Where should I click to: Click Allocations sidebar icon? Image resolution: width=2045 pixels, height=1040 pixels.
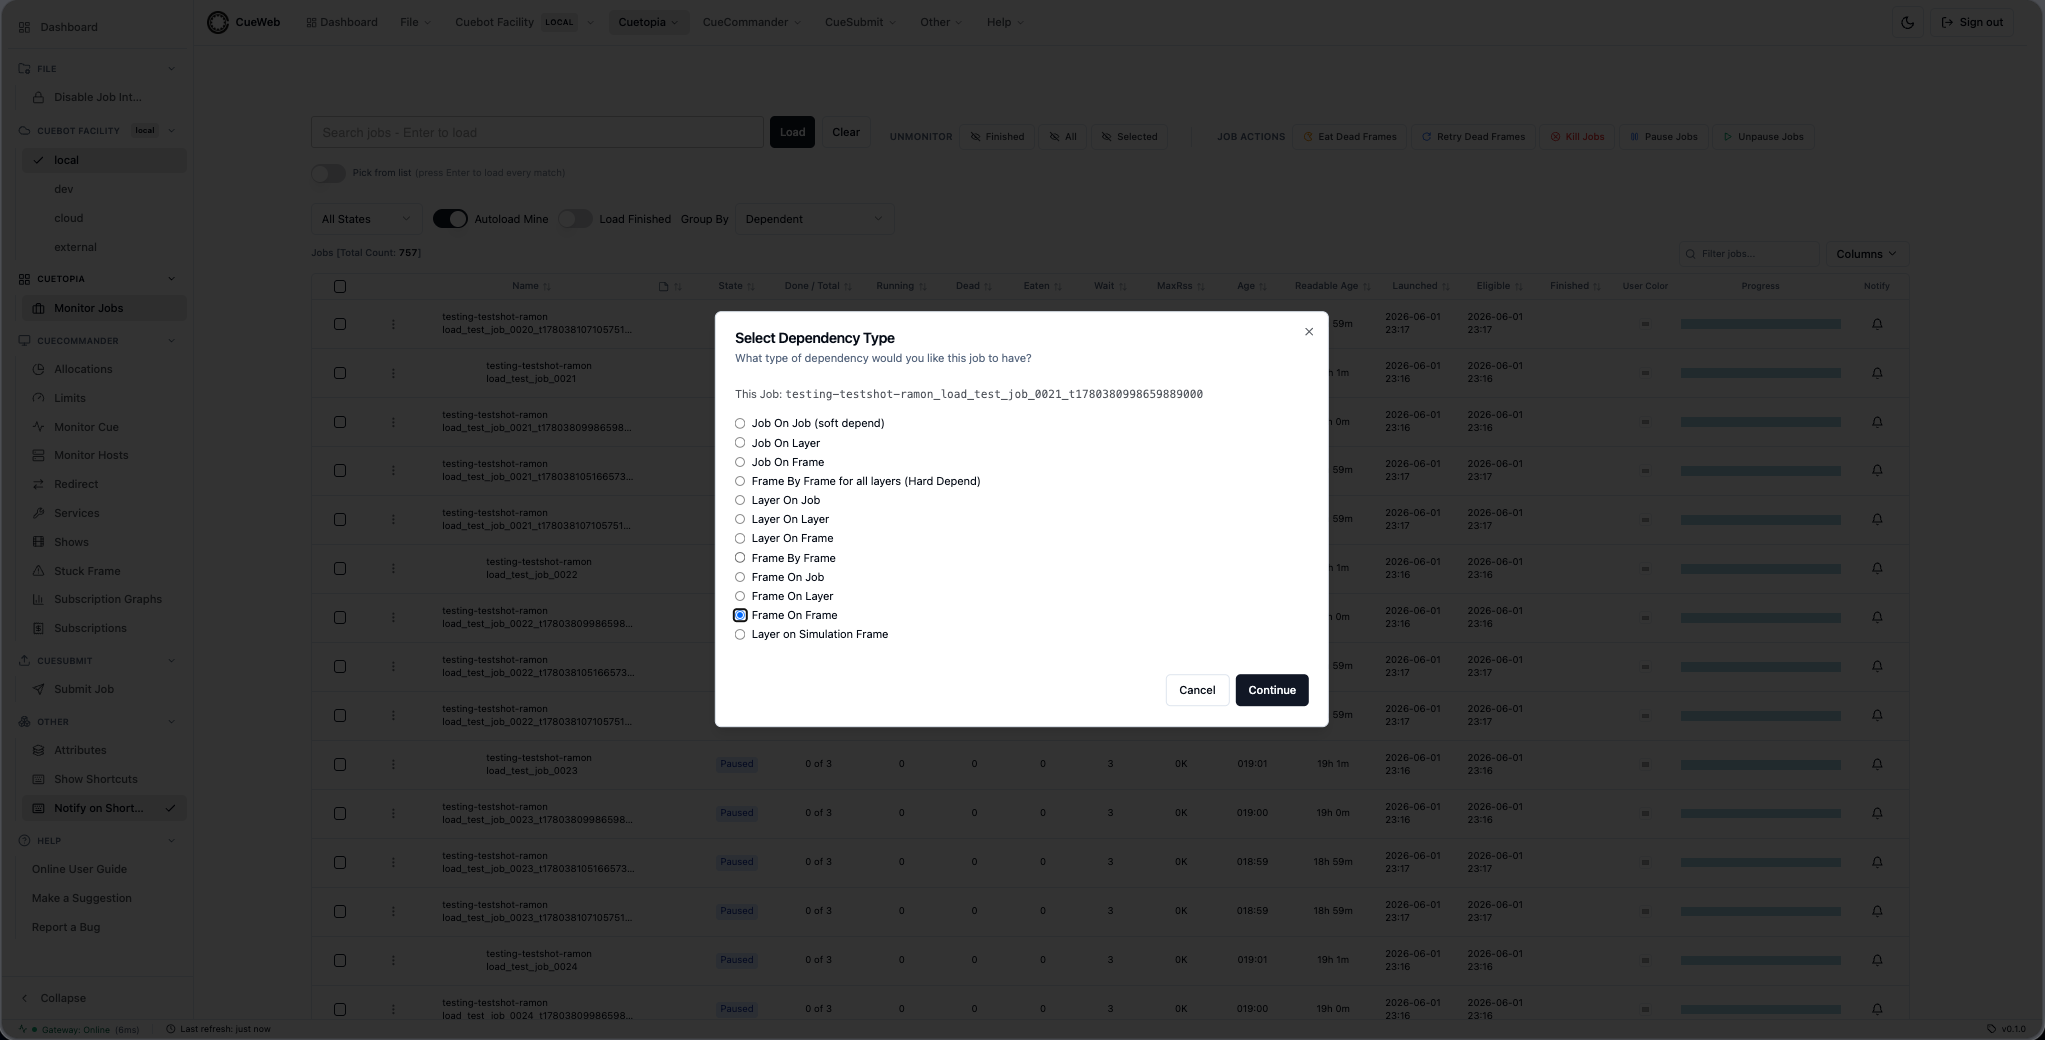point(38,370)
